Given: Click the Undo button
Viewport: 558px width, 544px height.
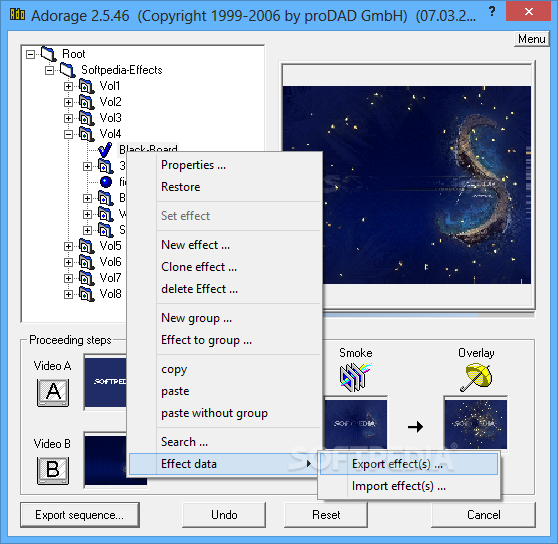Looking at the screenshot, I should 224,515.
